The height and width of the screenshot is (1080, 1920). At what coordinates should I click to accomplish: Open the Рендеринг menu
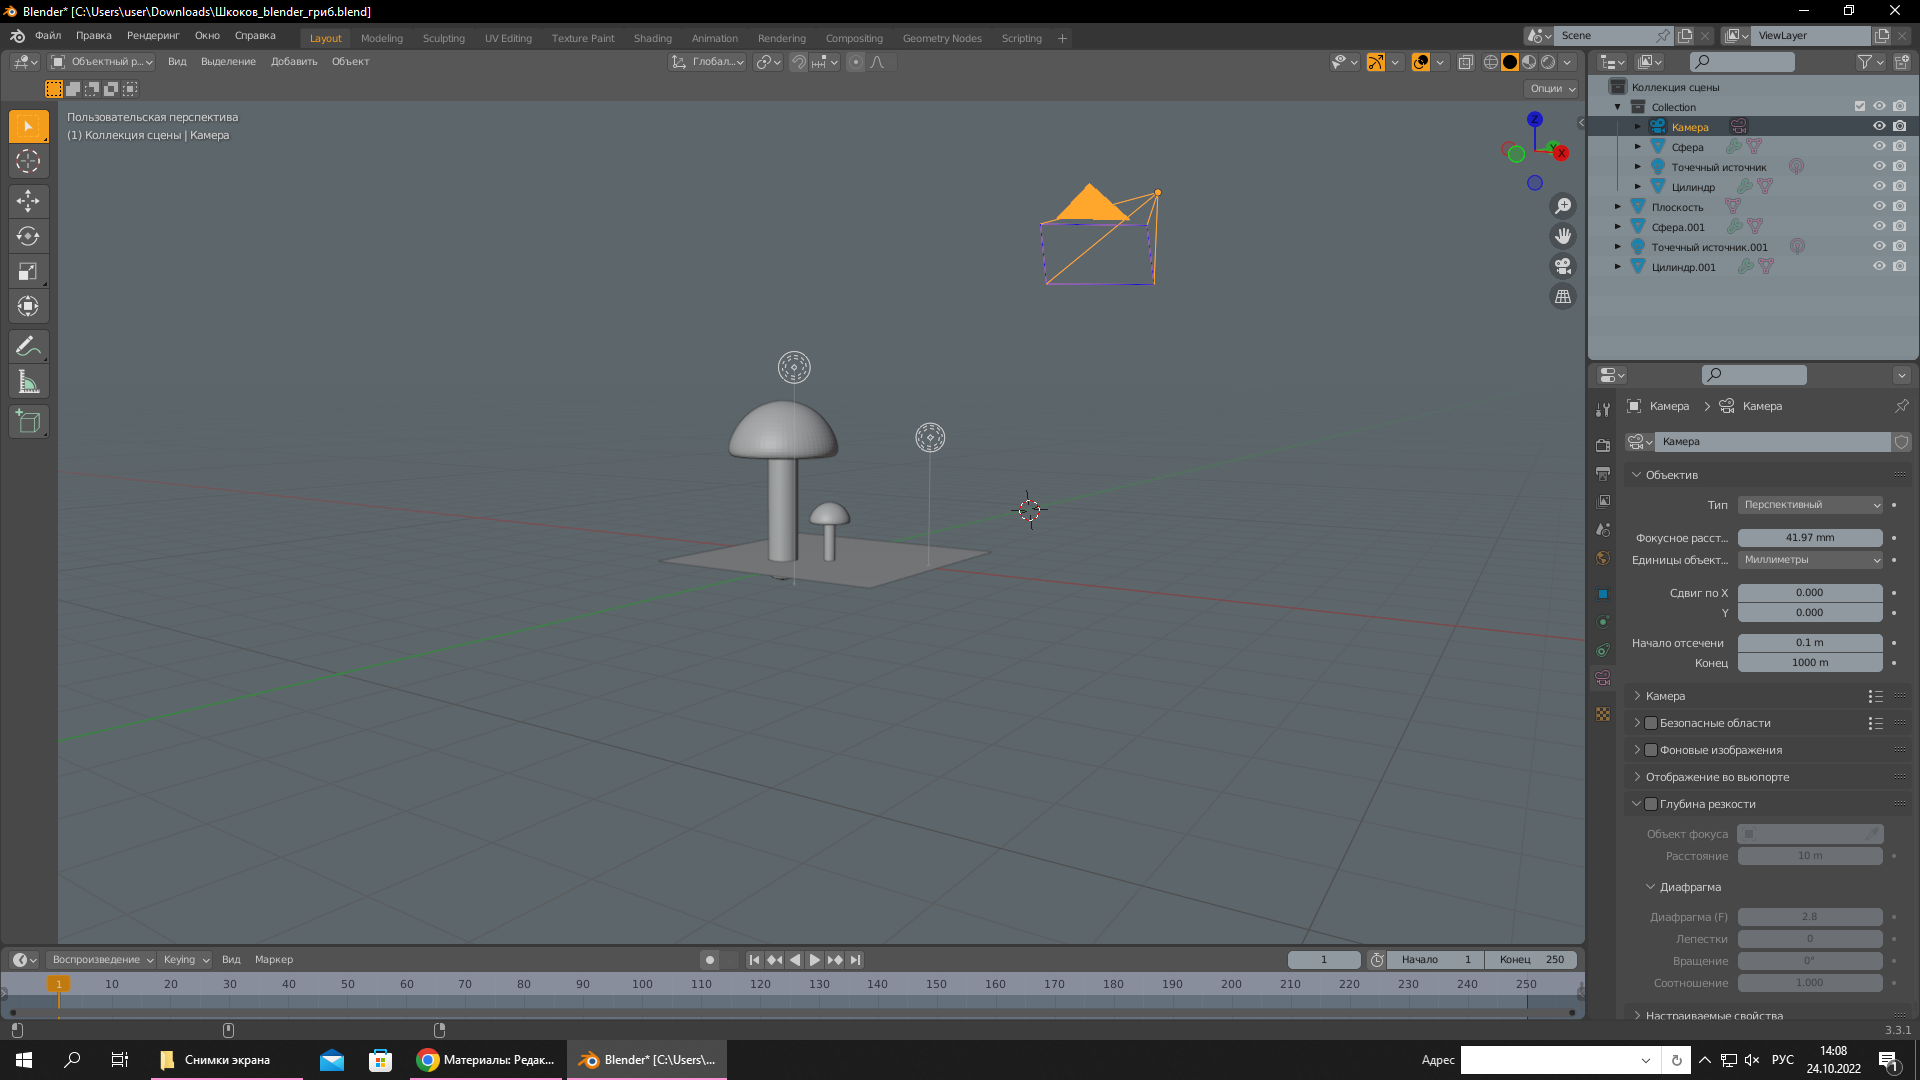(x=153, y=36)
